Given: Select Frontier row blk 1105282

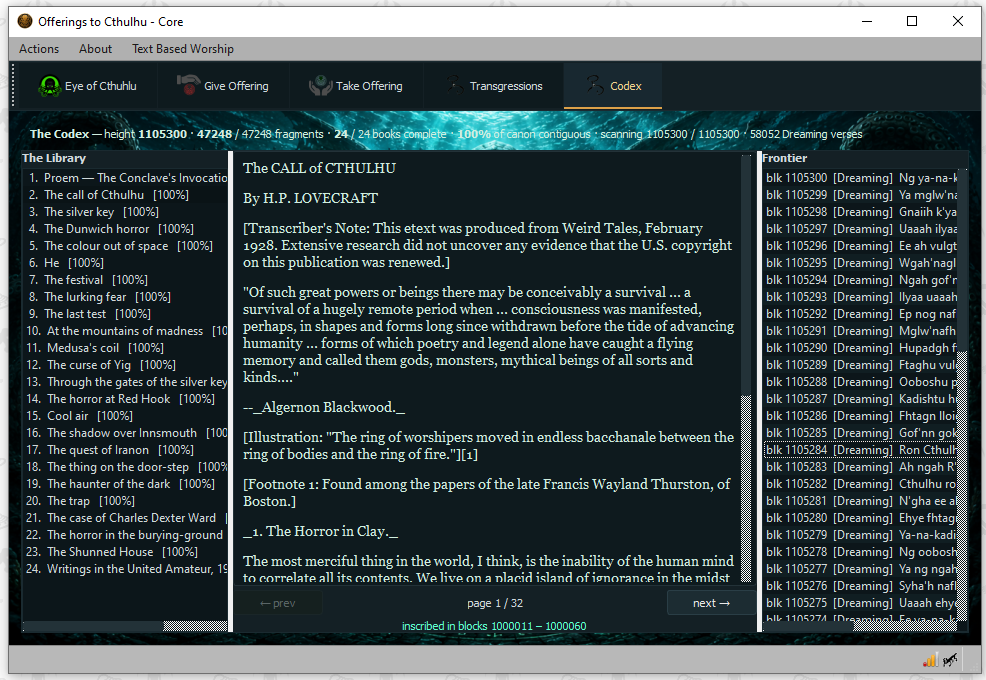Looking at the screenshot, I should point(860,484).
